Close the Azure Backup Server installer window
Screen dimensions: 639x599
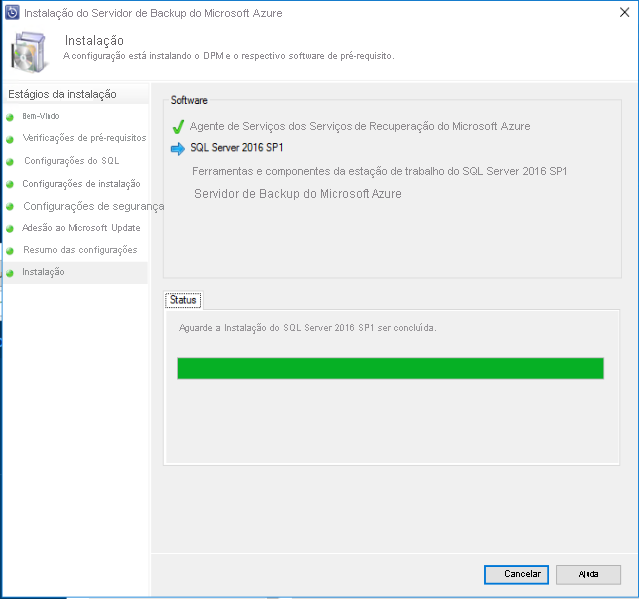pyautogui.click(x=624, y=13)
